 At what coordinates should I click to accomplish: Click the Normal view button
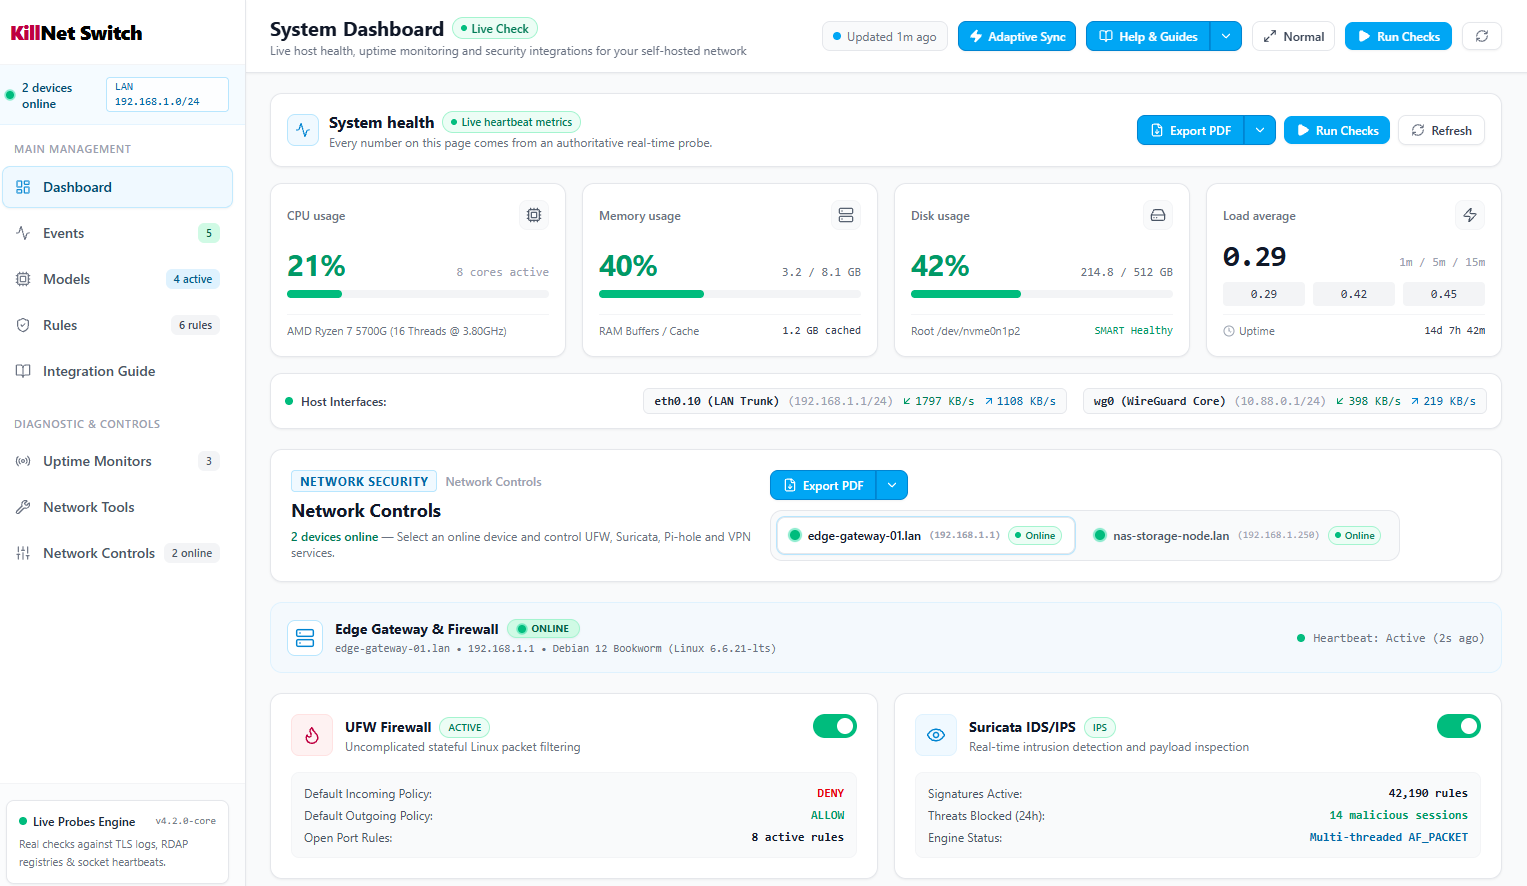coord(1293,36)
